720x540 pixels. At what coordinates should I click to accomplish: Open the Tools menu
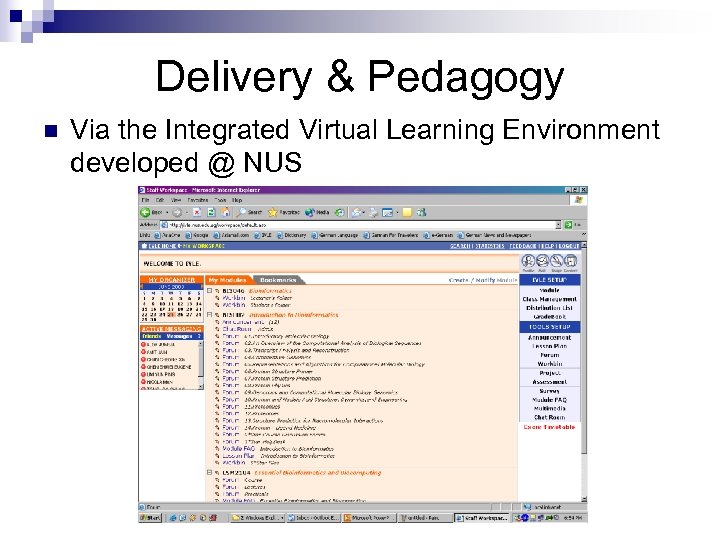coord(221,200)
